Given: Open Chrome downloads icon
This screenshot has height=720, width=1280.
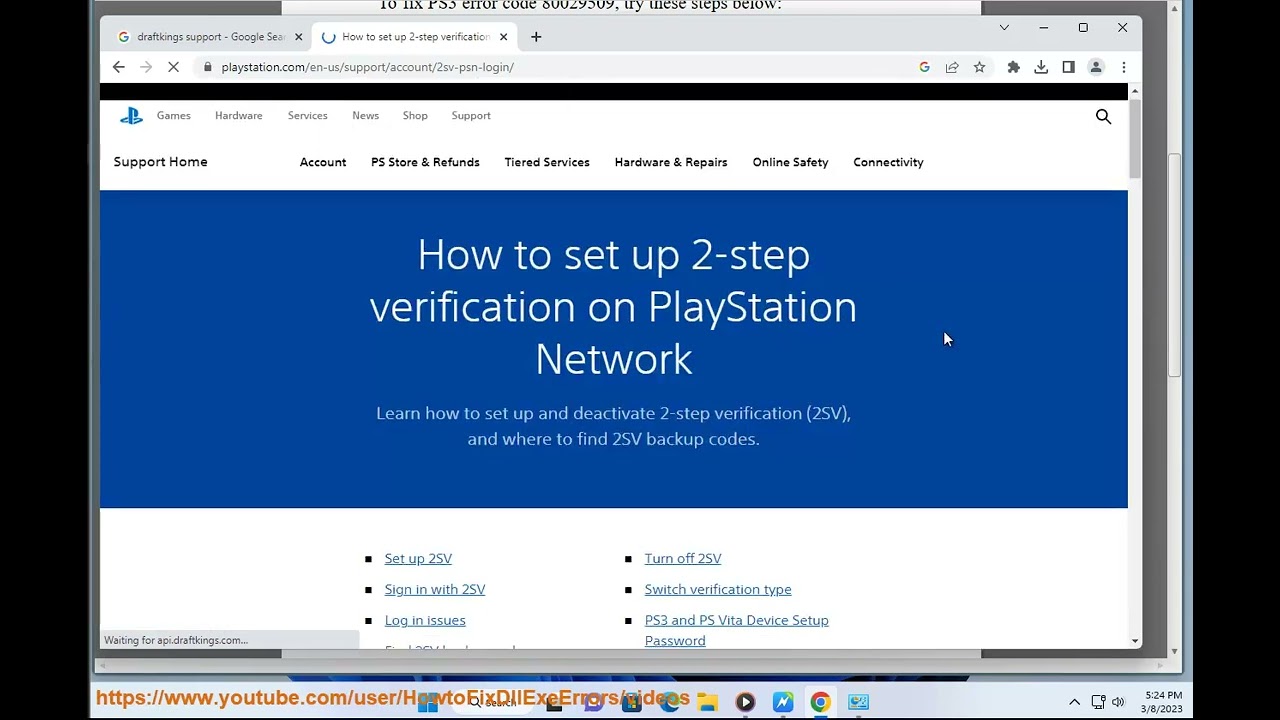Looking at the screenshot, I should coord(1041,67).
